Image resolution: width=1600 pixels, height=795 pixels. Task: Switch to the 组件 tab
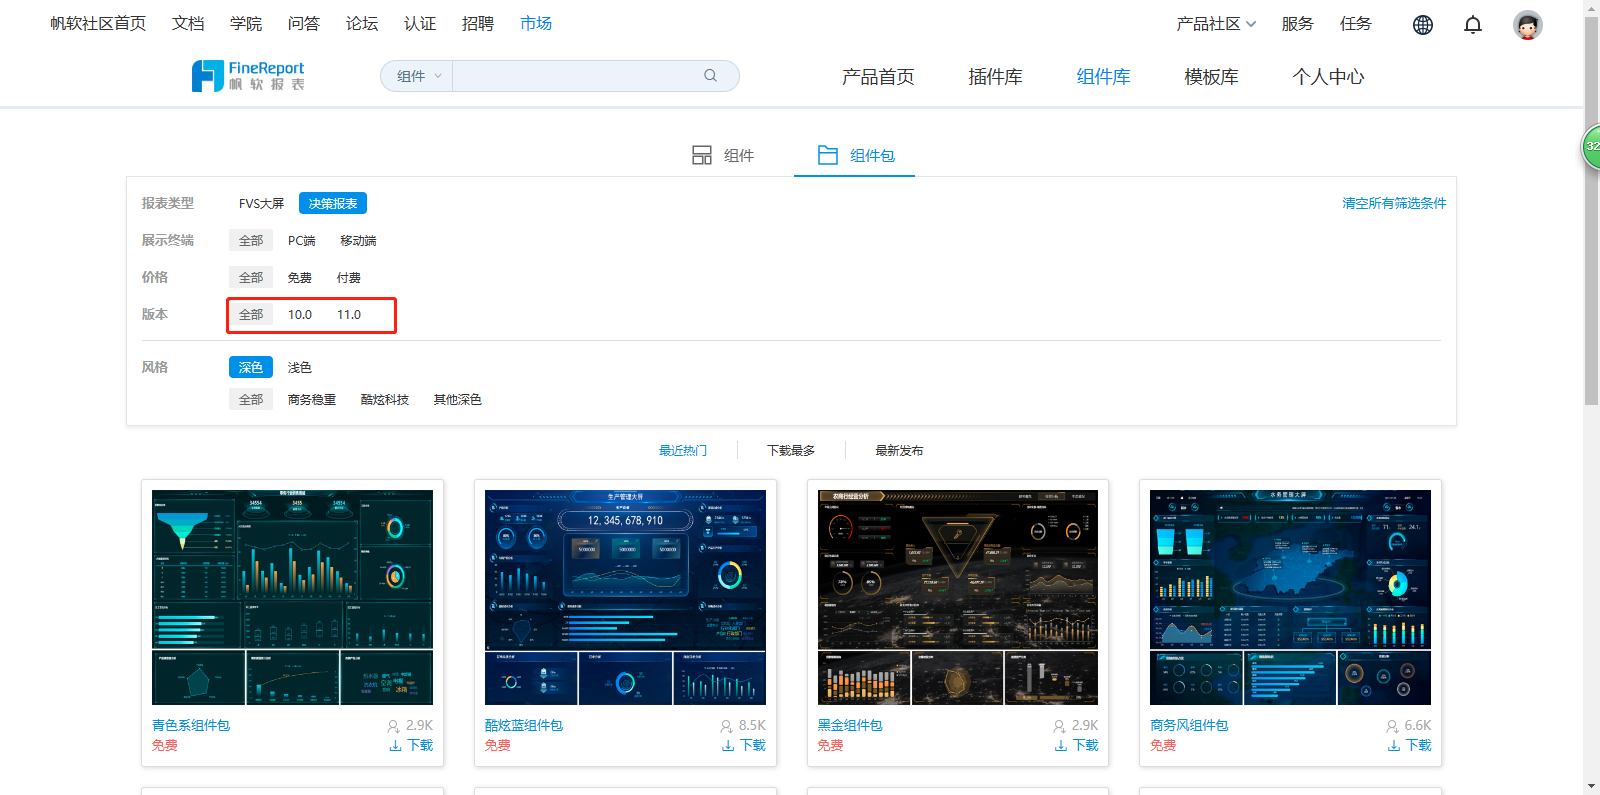coord(723,156)
